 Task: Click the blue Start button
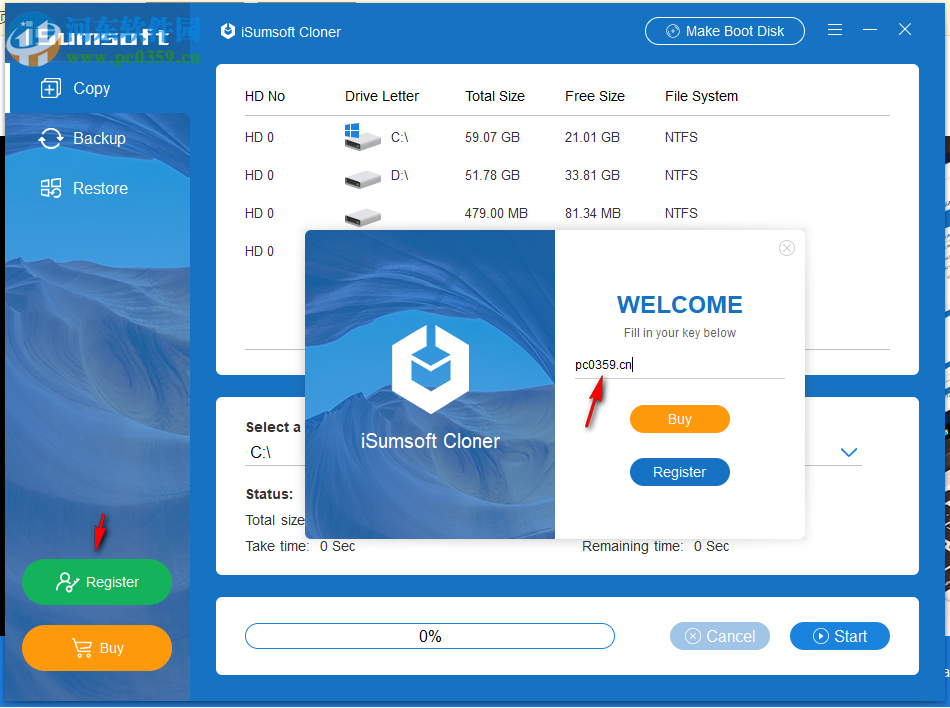(x=839, y=636)
